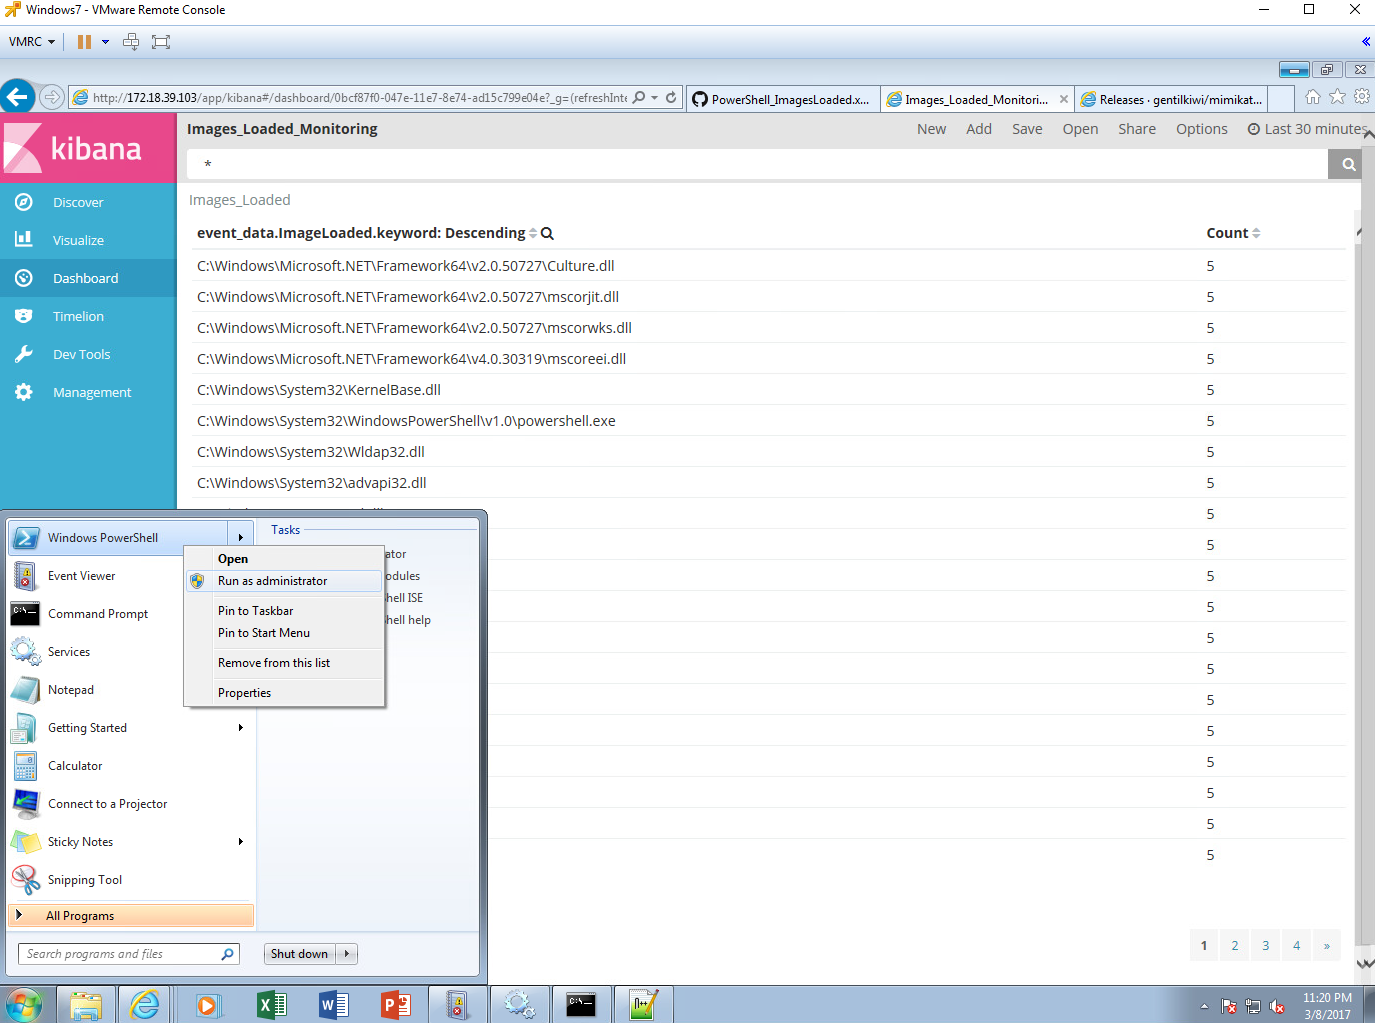This screenshot has width=1375, height=1023.
Task: Choose Remove from this list
Action: 285,663
